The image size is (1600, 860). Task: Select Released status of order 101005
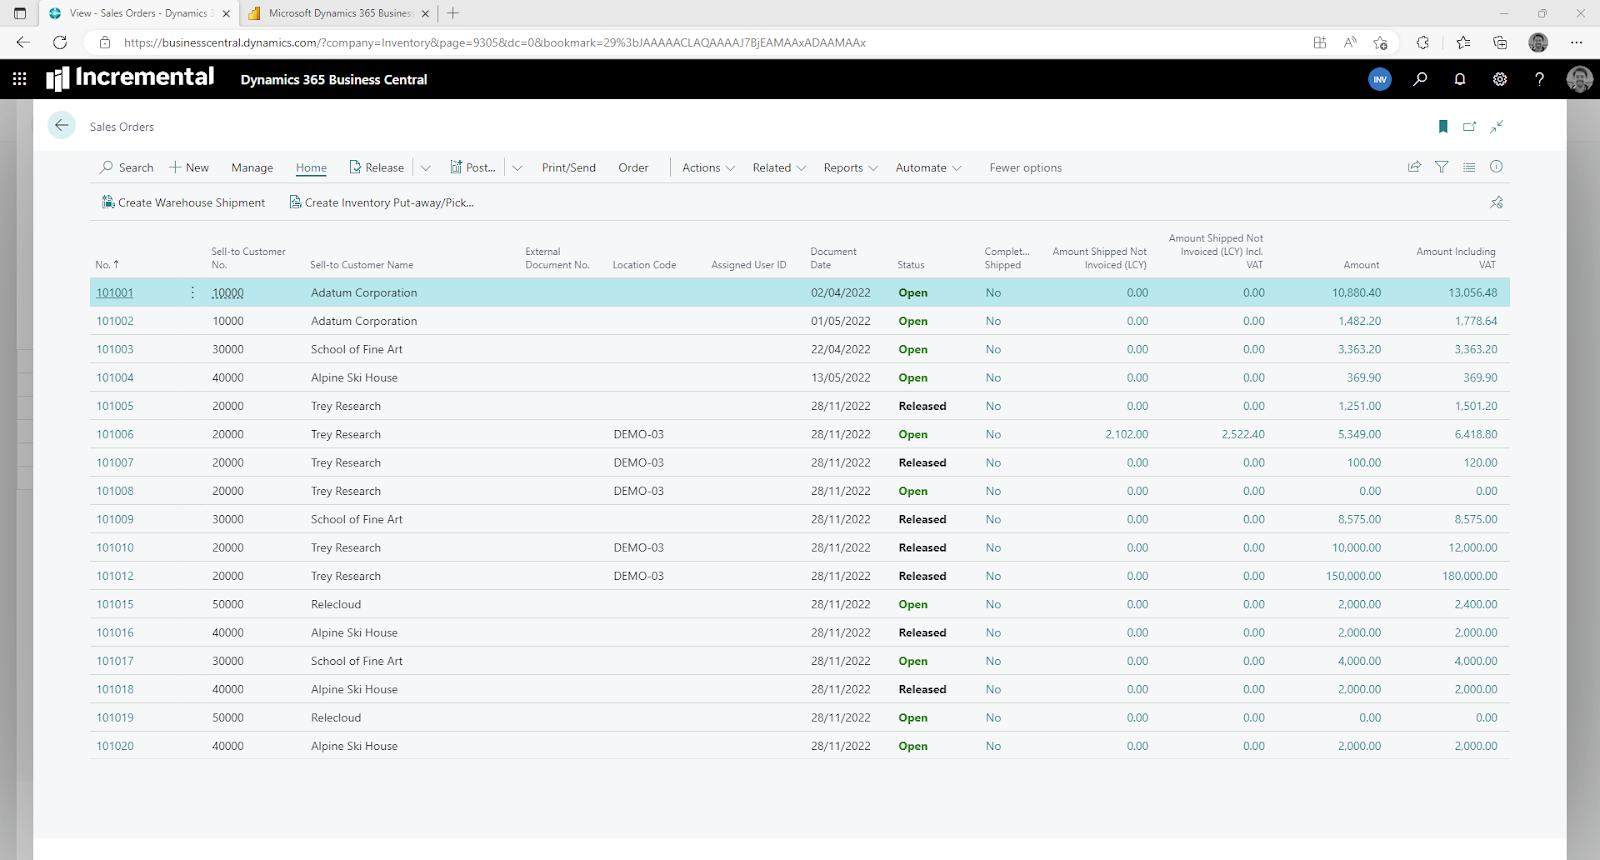point(922,406)
